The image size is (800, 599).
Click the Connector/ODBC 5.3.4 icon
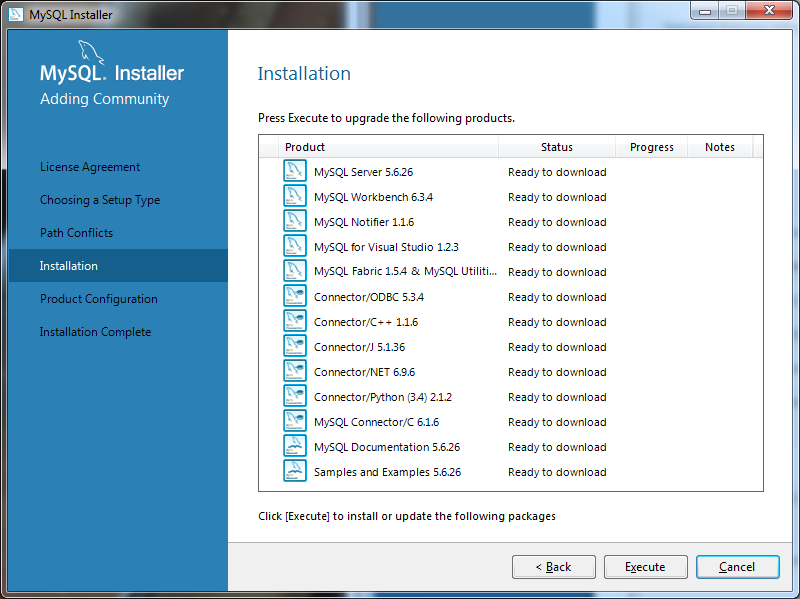[295, 296]
